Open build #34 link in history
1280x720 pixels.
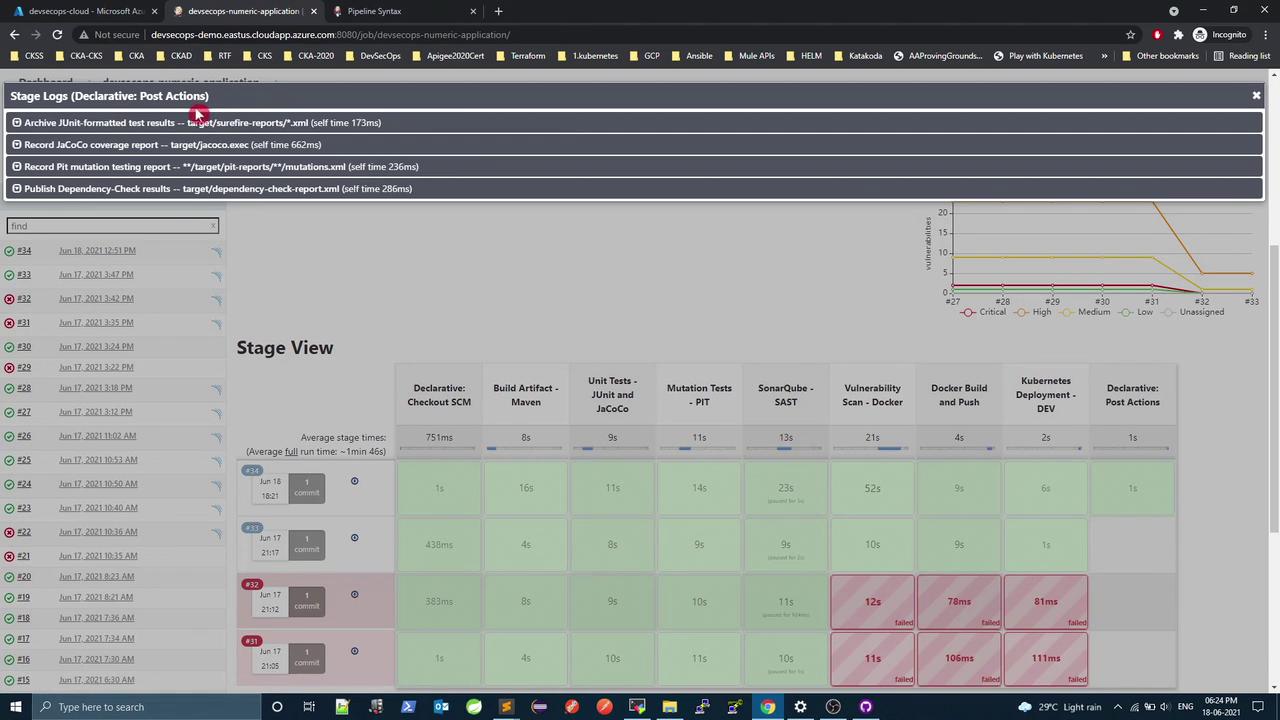click(24, 251)
